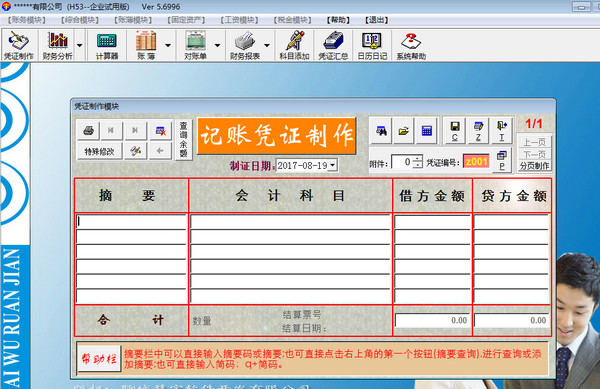Click the delete-row icon with red X

(x=161, y=131)
